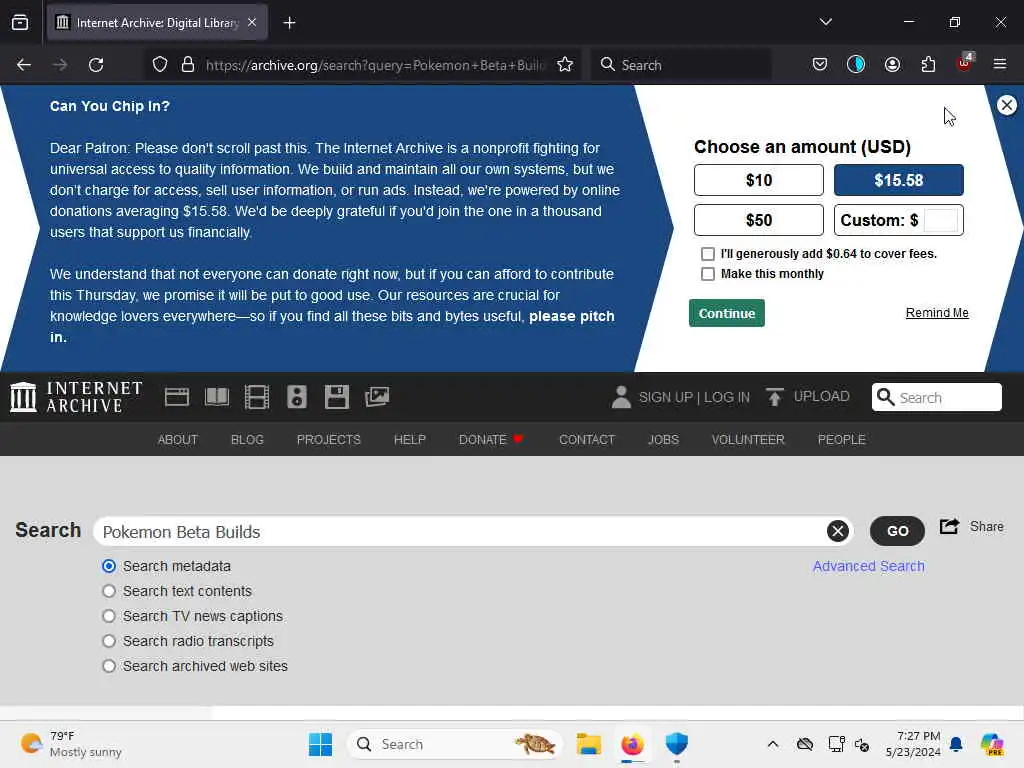
Task: Select the Search text contents option
Action: point(109,591)
